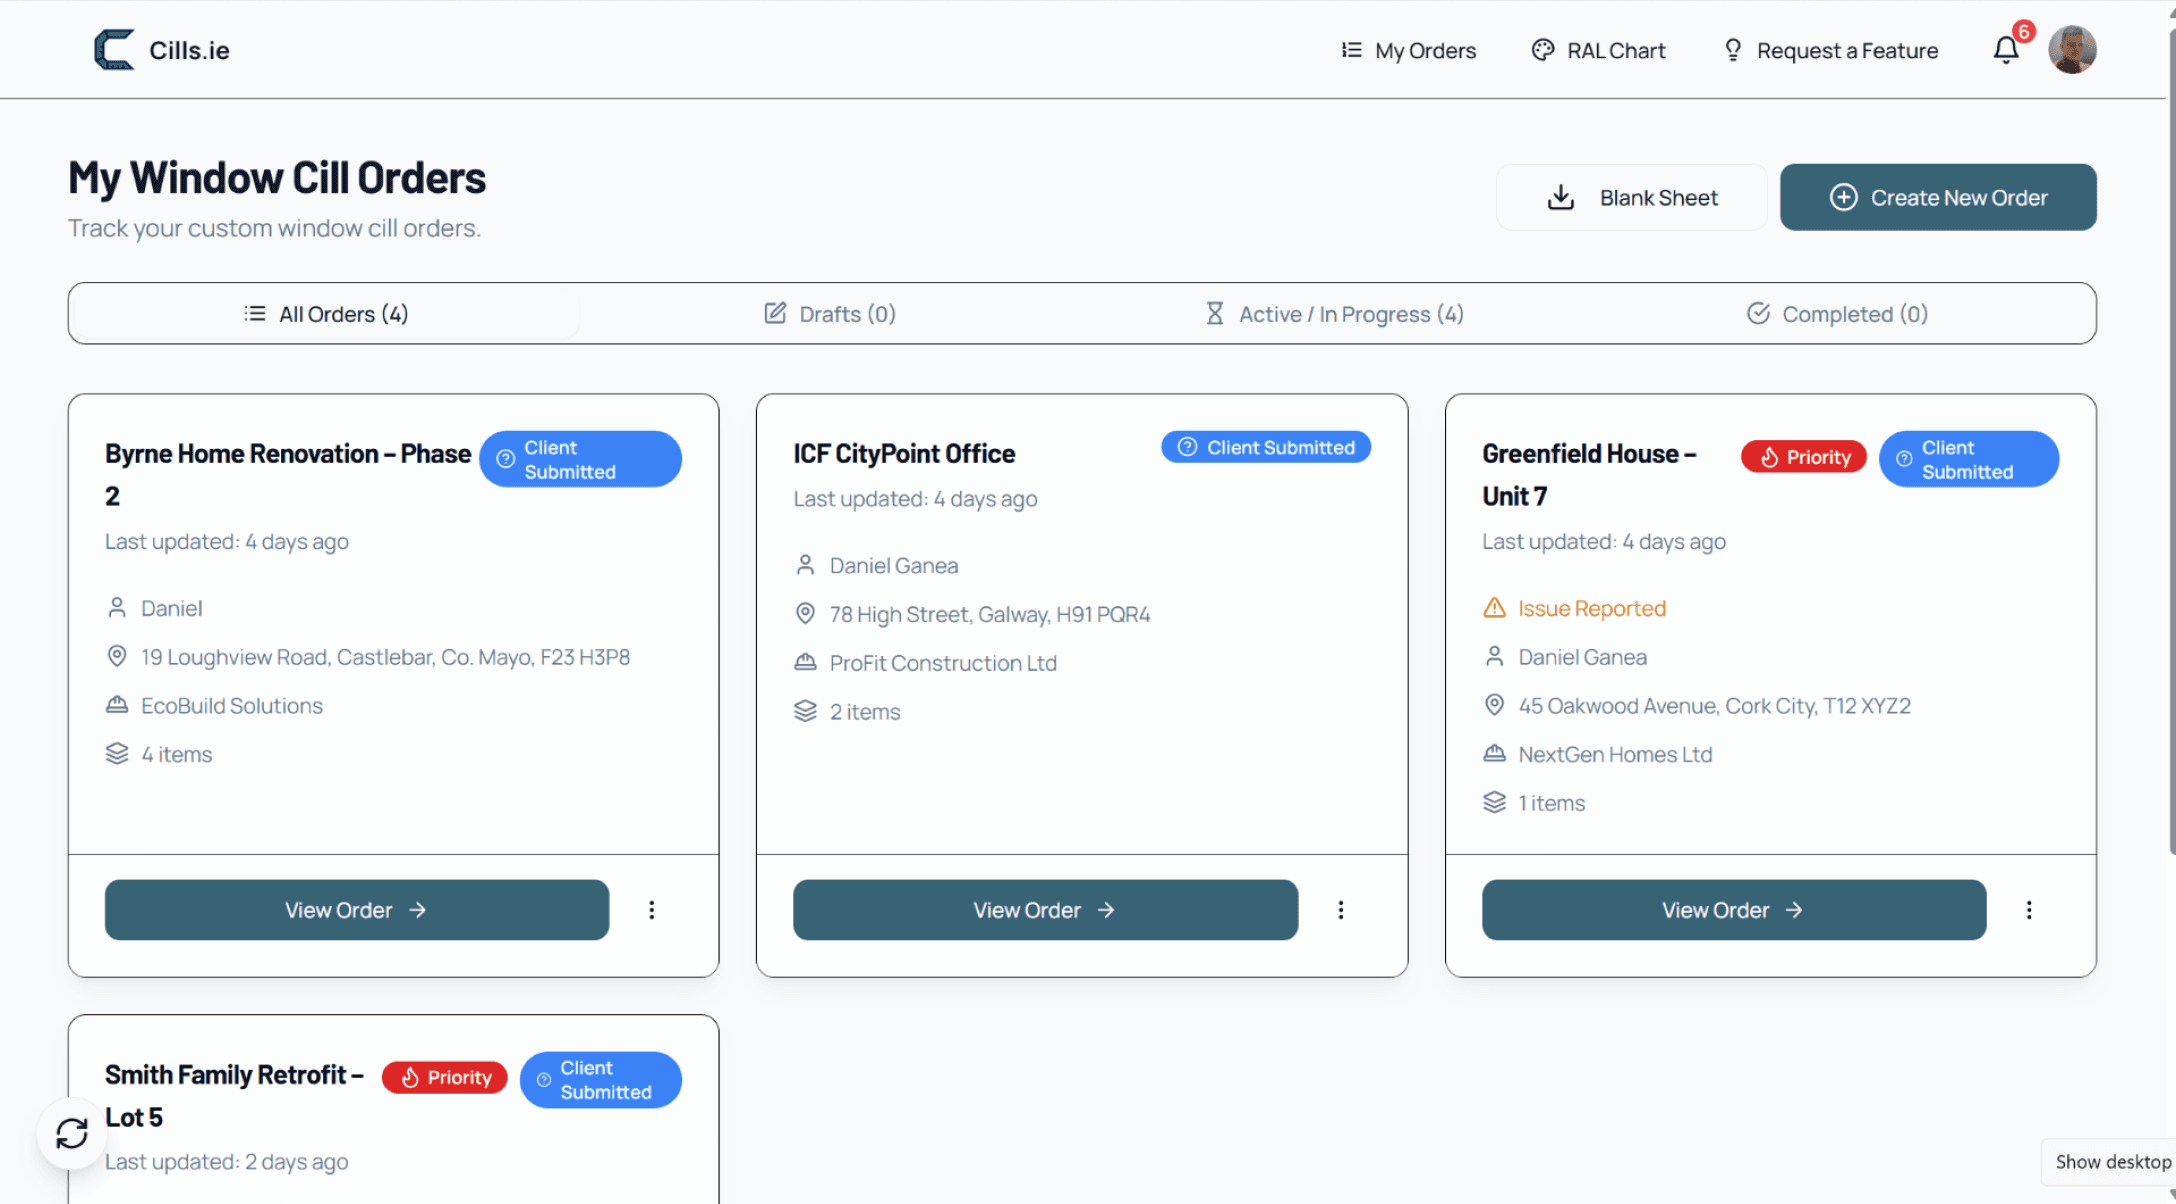Click the Priority badge on Greenfield House
Viewport: 2176px width, 1204px height.
tap(1804, 457)
